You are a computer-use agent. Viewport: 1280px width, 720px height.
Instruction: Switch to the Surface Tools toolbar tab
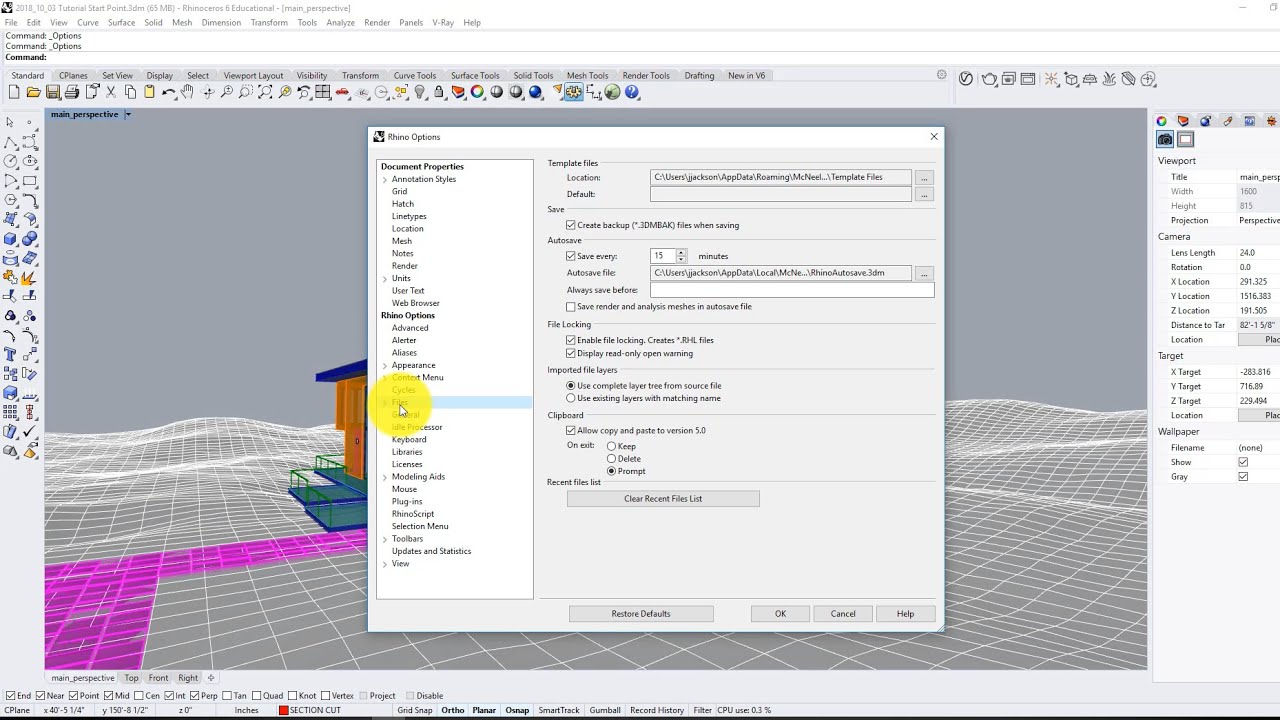coord(475,75)
